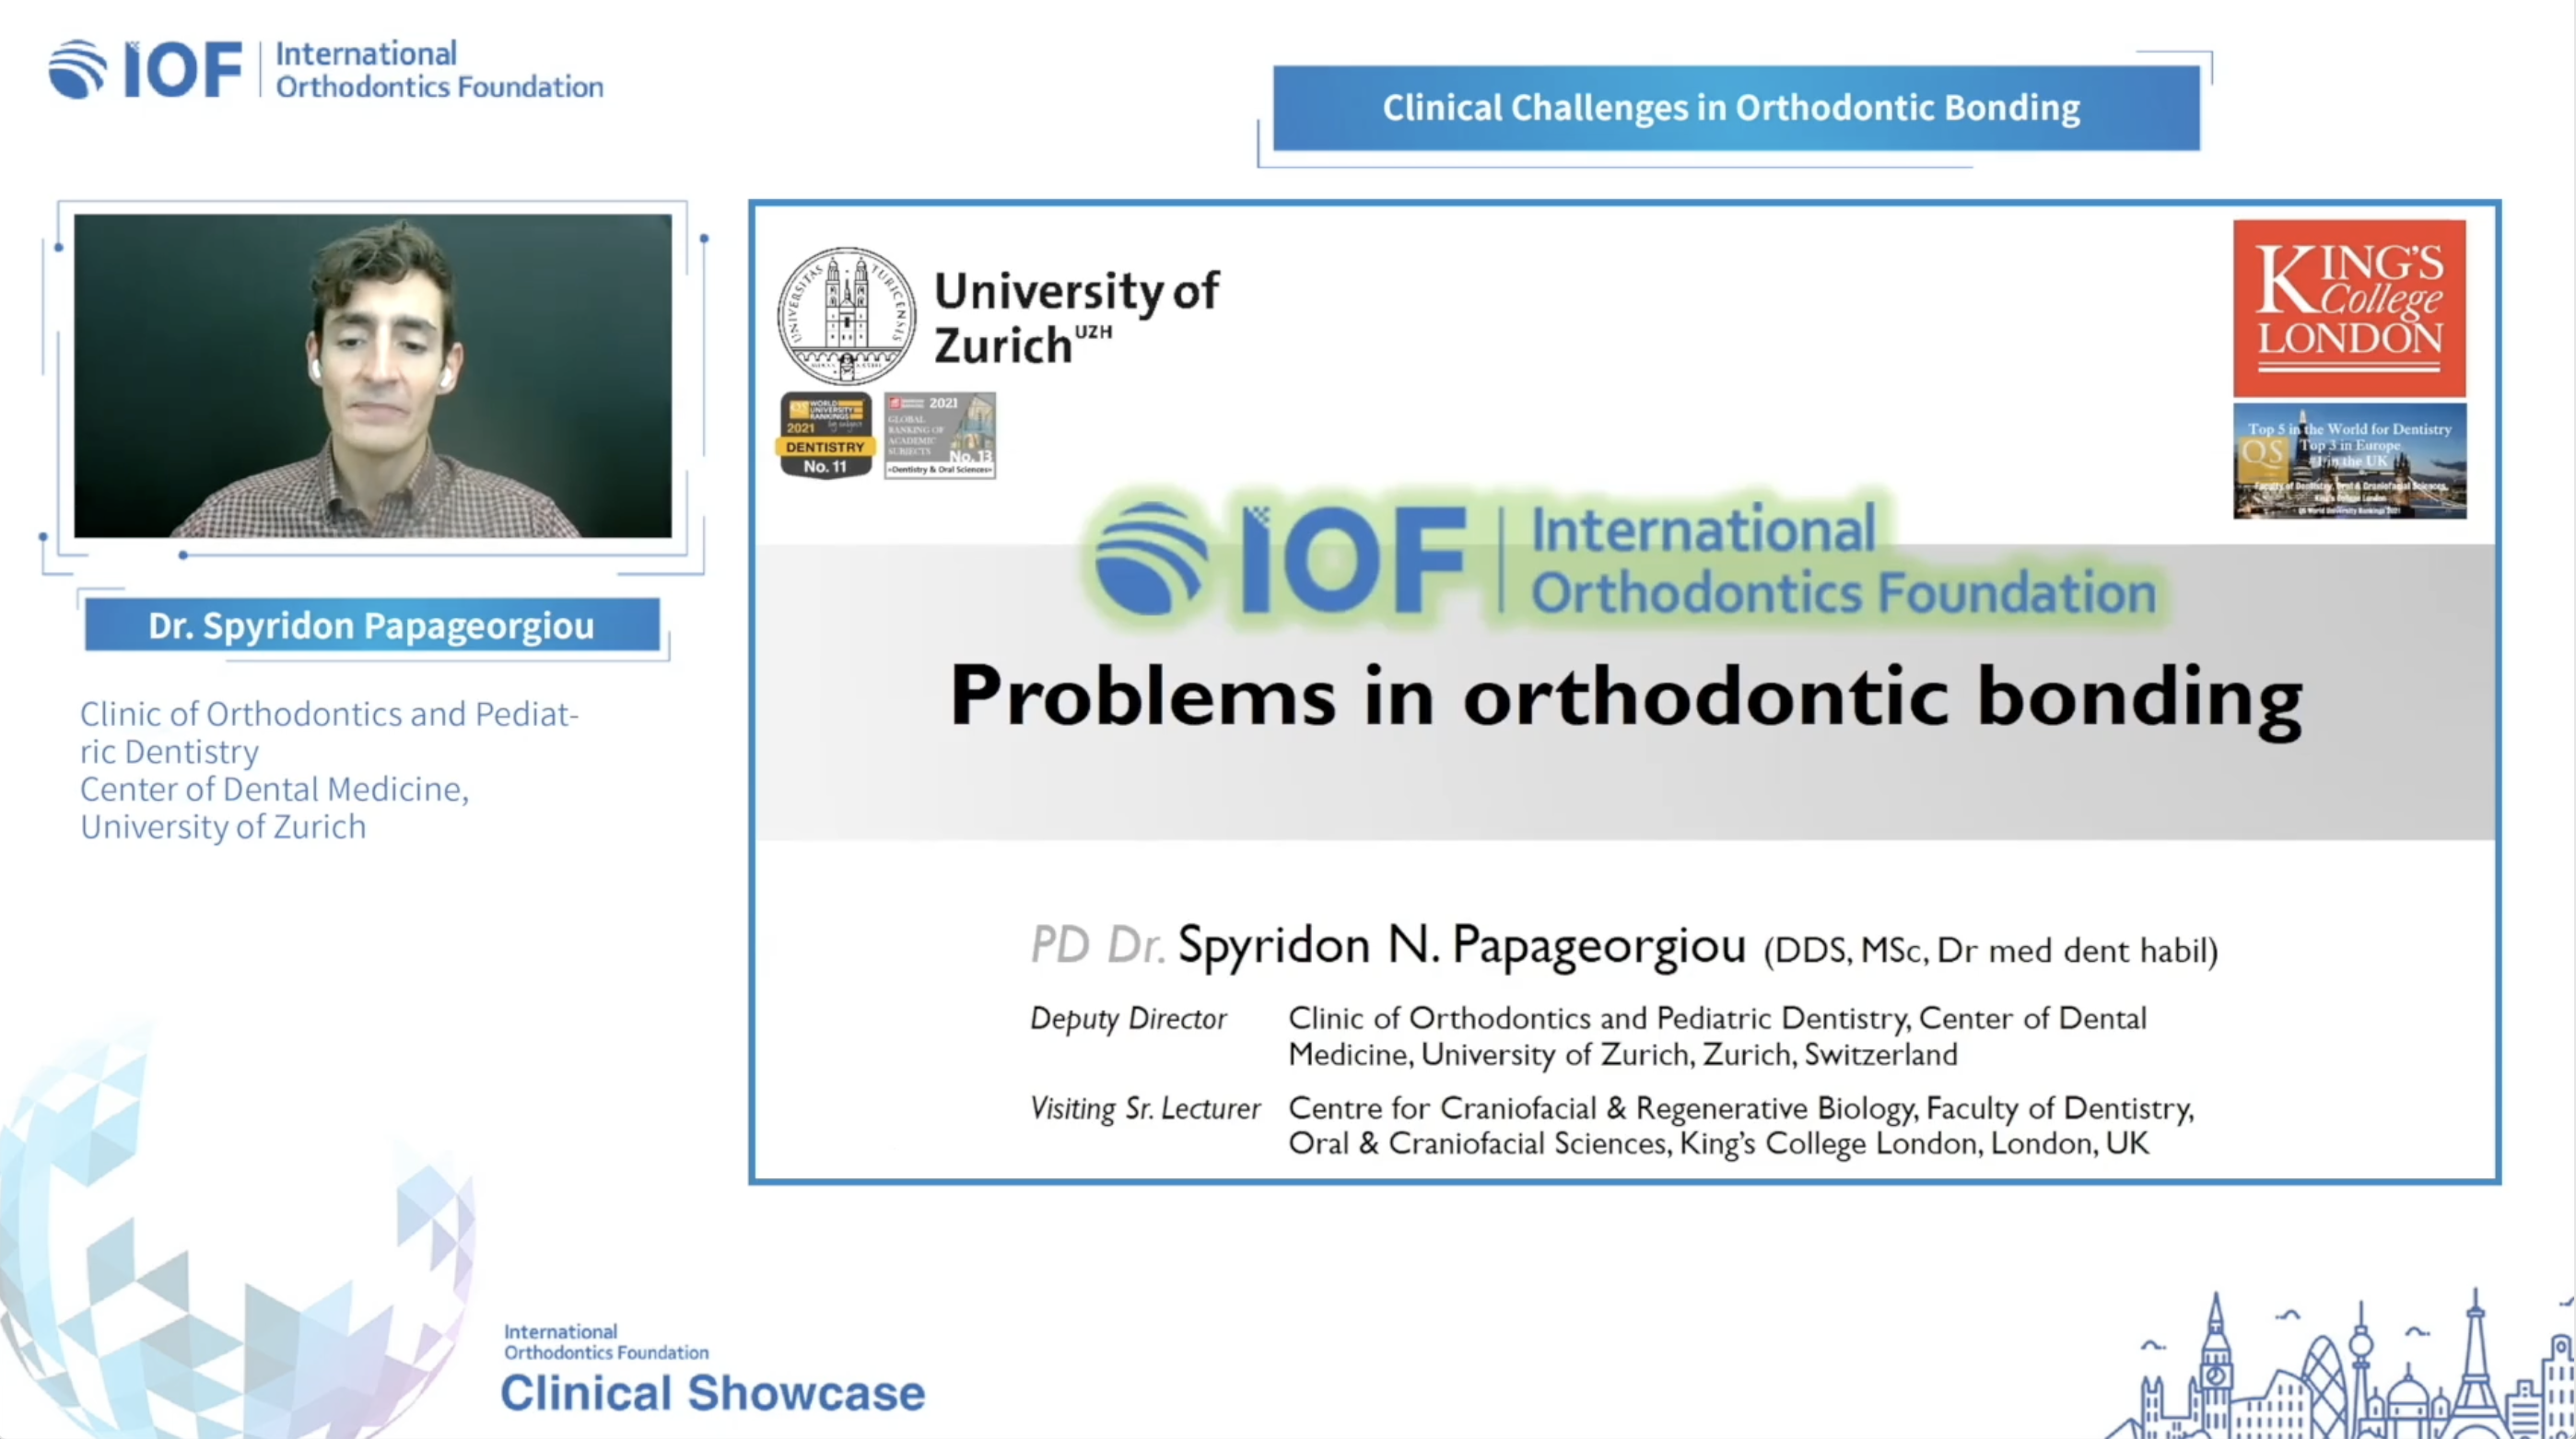Click the "Deputy Director" role label
The height and width of the screenshot is (1439, 2576).
coord(1128,1018)
